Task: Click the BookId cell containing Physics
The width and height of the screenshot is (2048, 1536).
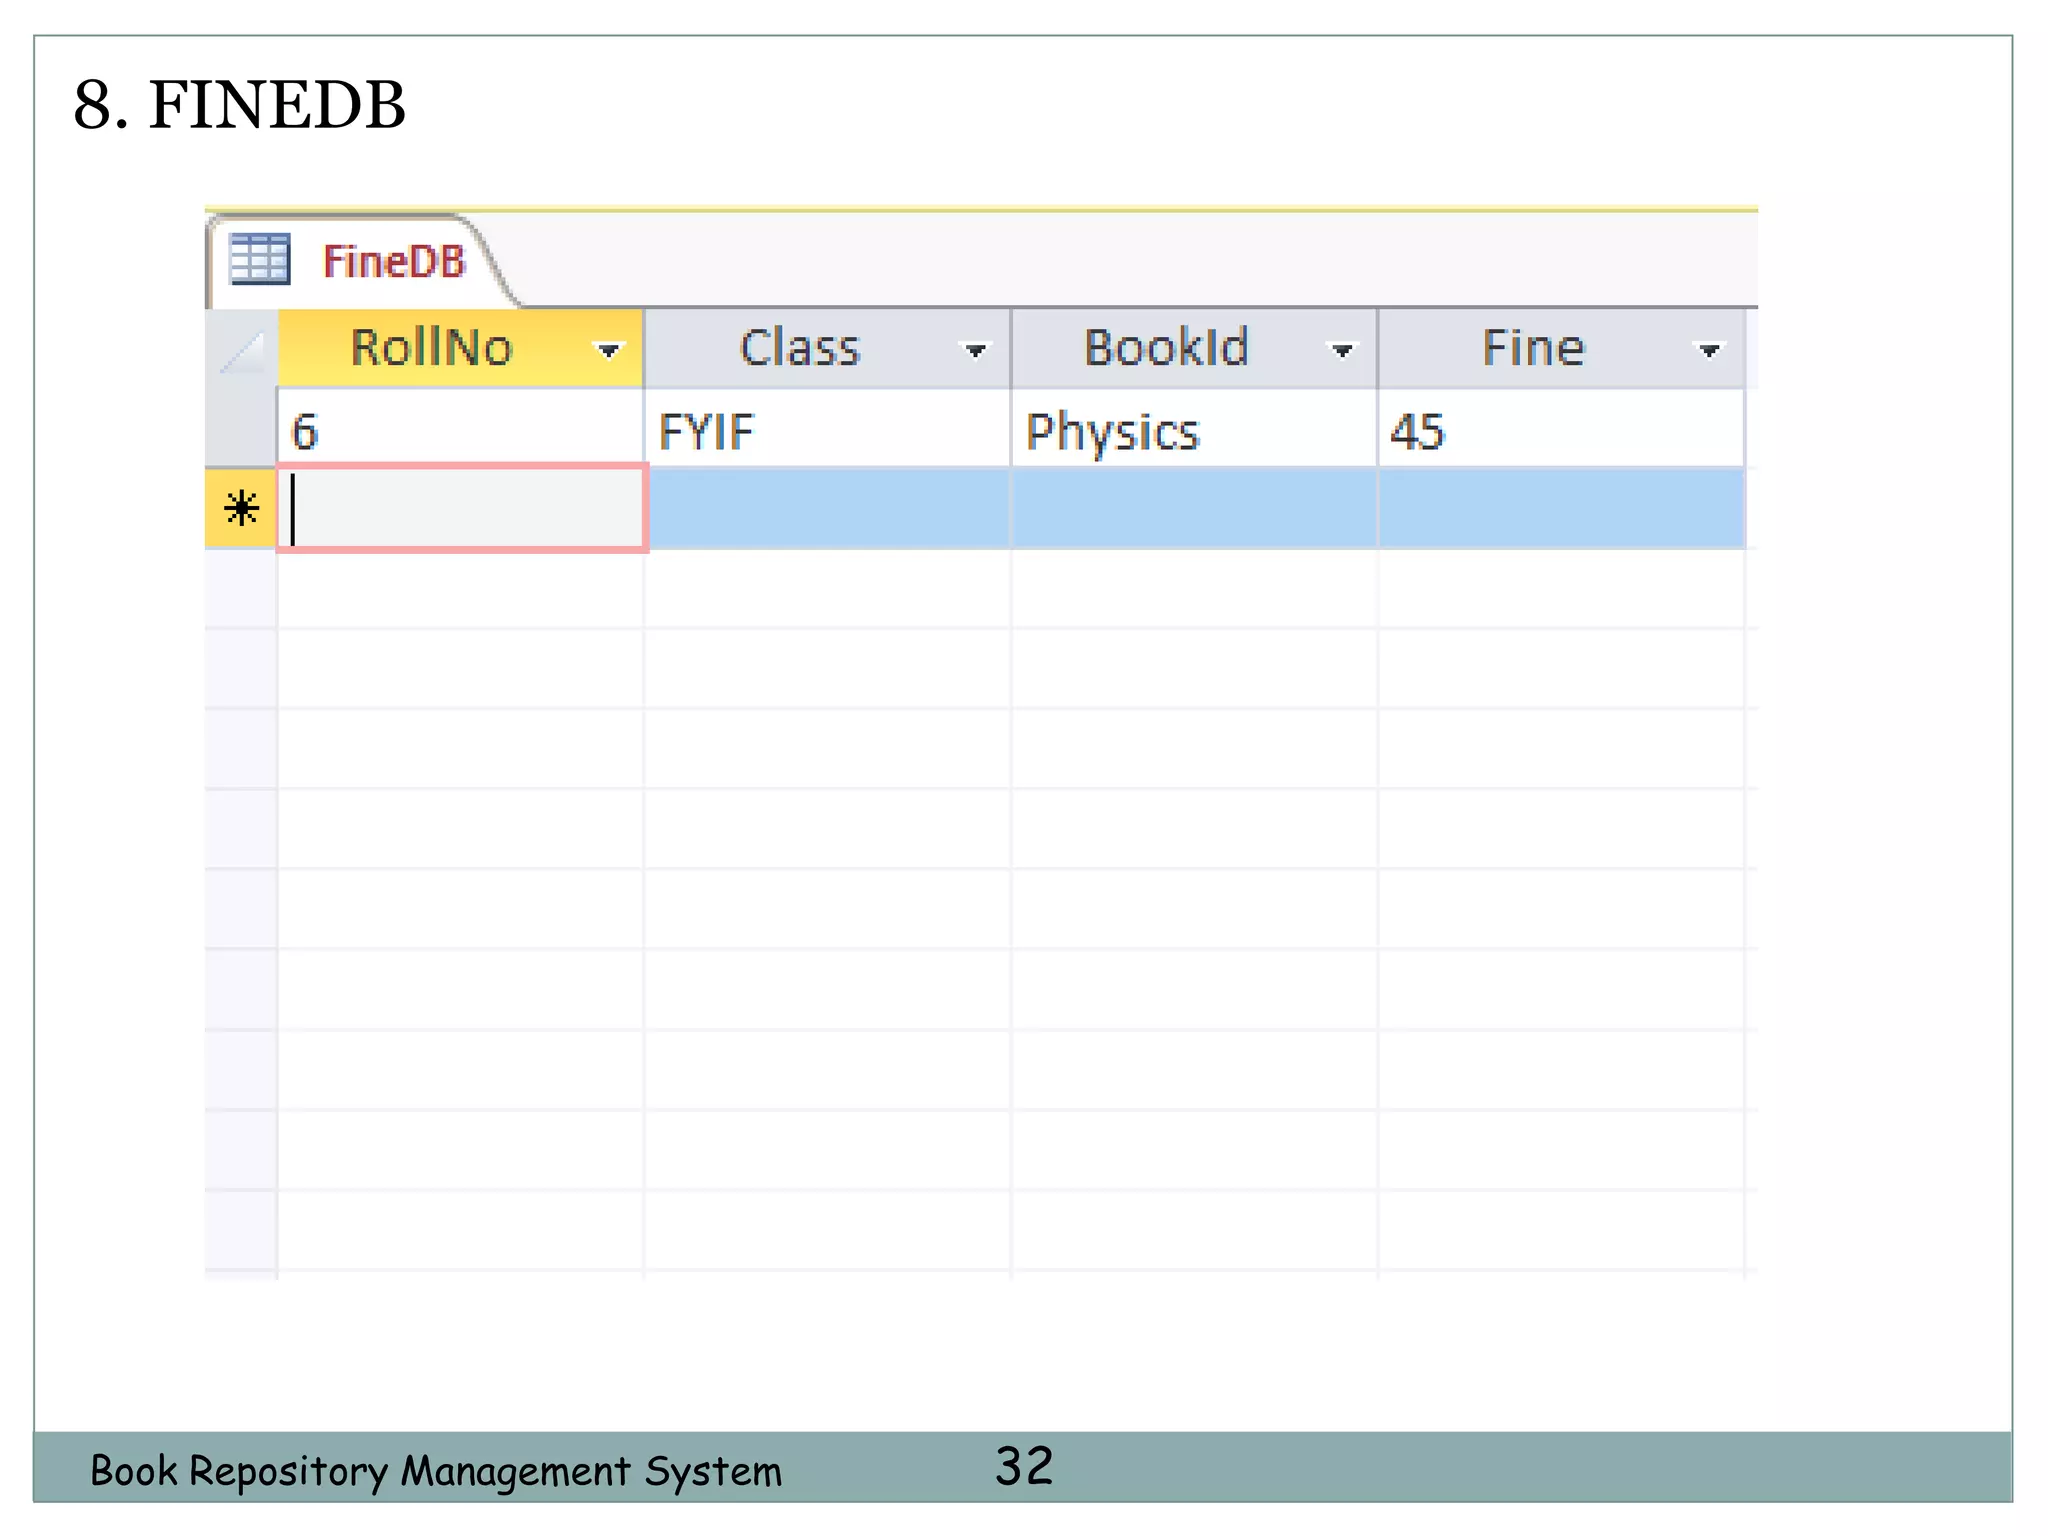Action: [x=1195, y=429]
